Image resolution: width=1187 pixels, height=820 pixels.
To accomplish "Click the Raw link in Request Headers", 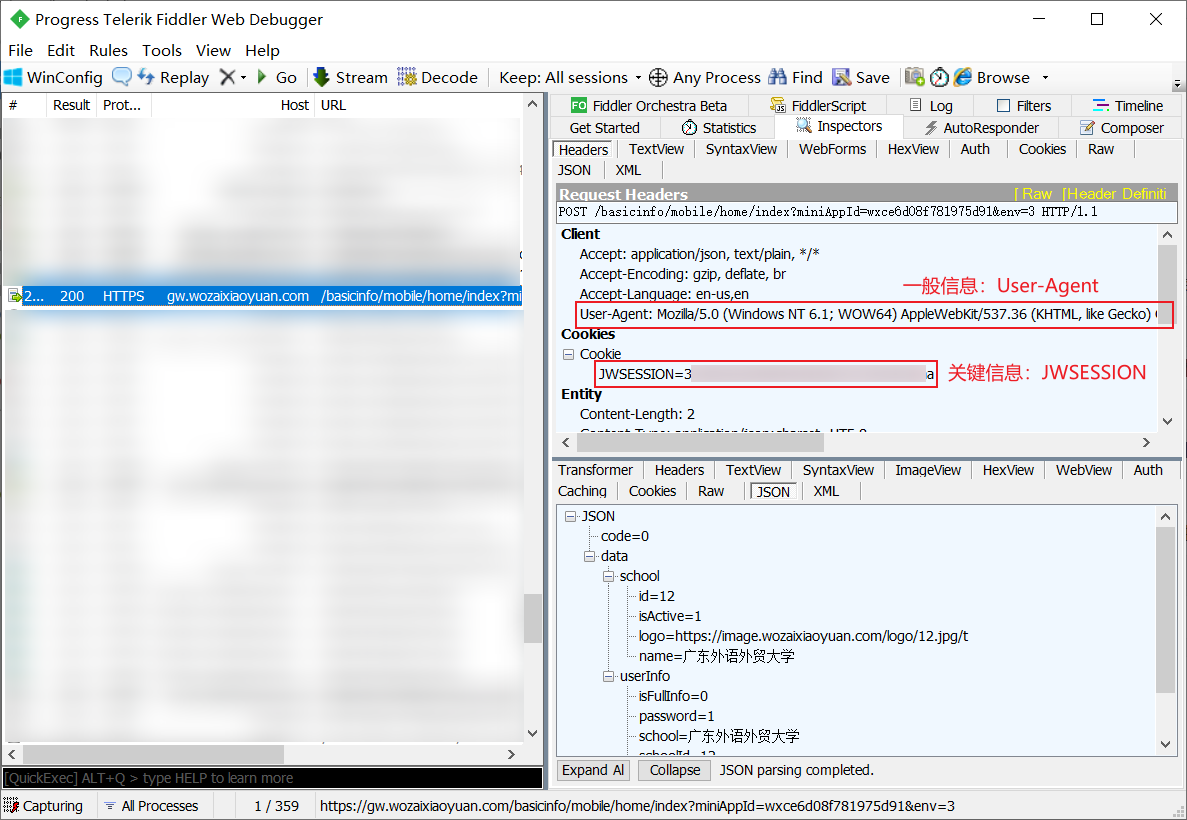I will (1036, 194).
